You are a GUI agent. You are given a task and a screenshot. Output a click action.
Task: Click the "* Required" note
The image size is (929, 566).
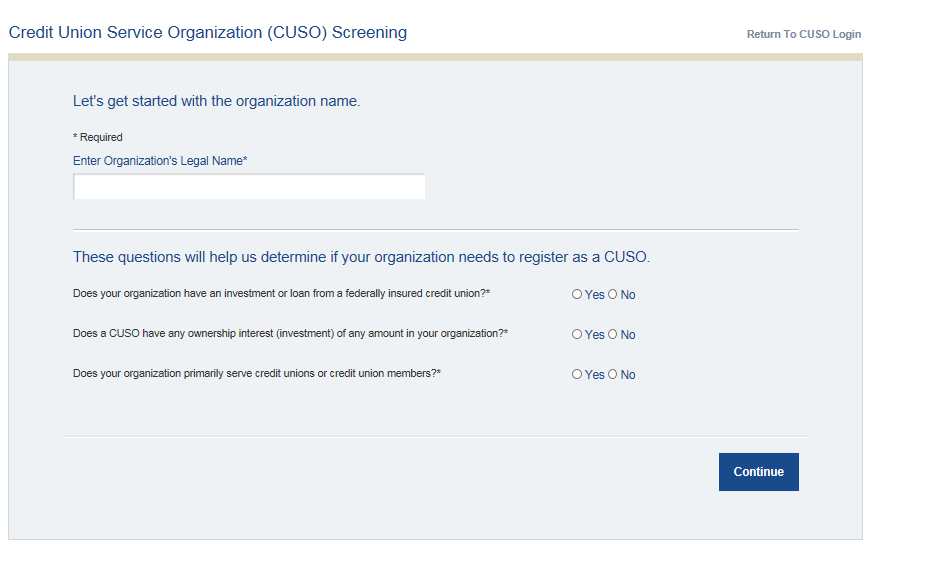pos(98,137)
